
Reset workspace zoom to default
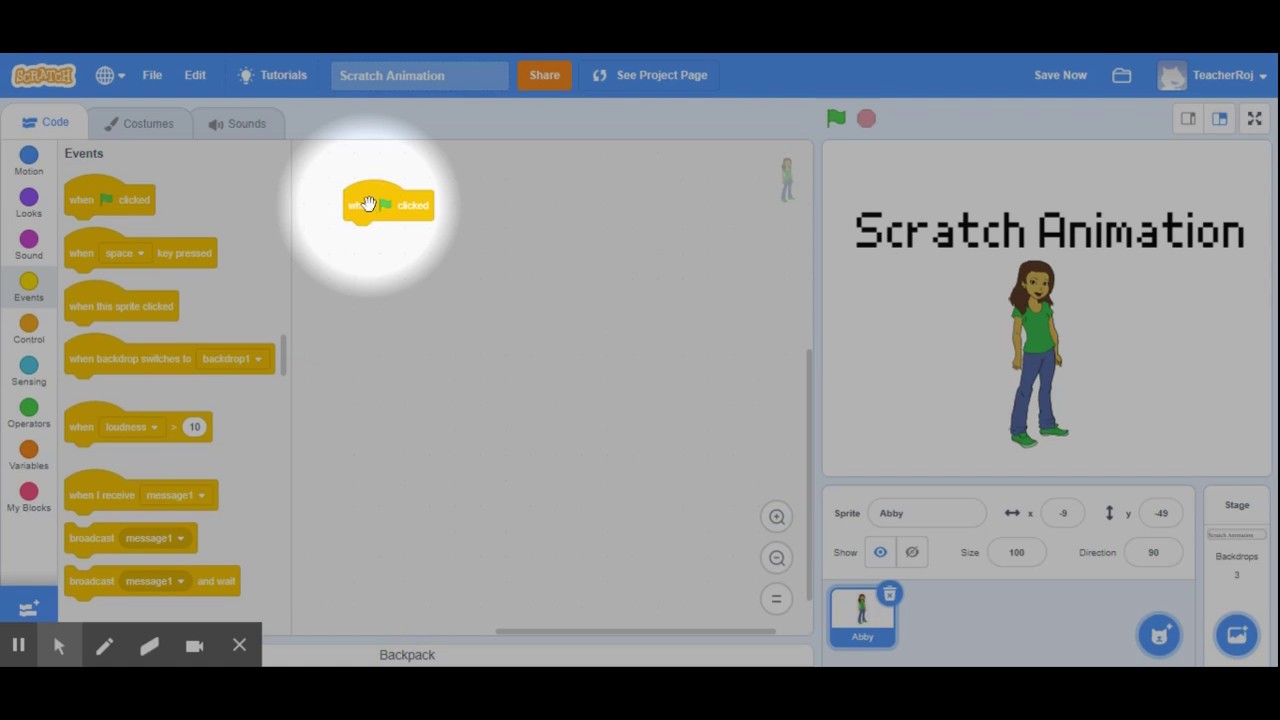776,599
